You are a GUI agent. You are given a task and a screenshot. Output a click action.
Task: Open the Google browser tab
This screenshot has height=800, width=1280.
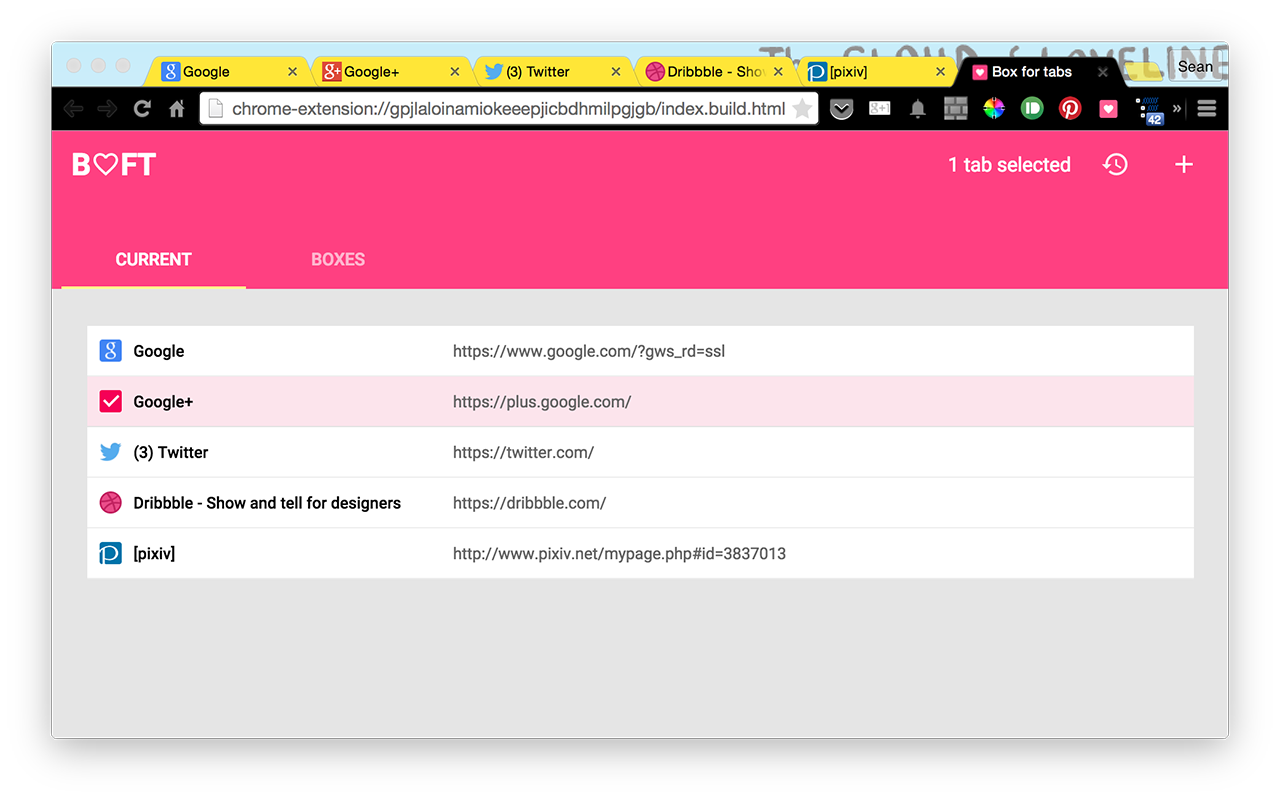coord(228,72)
